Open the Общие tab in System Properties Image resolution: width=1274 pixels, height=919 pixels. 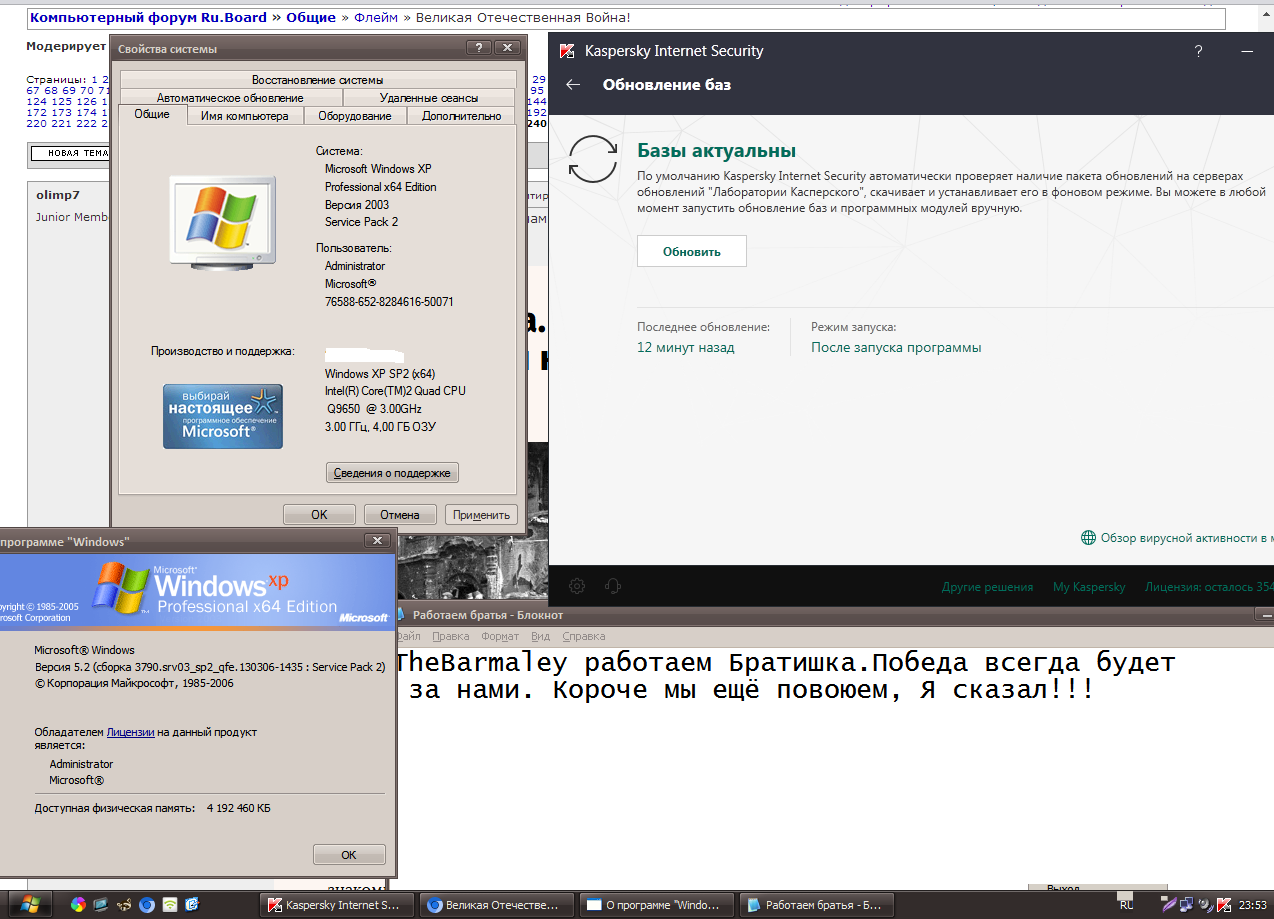click(152, 115)
